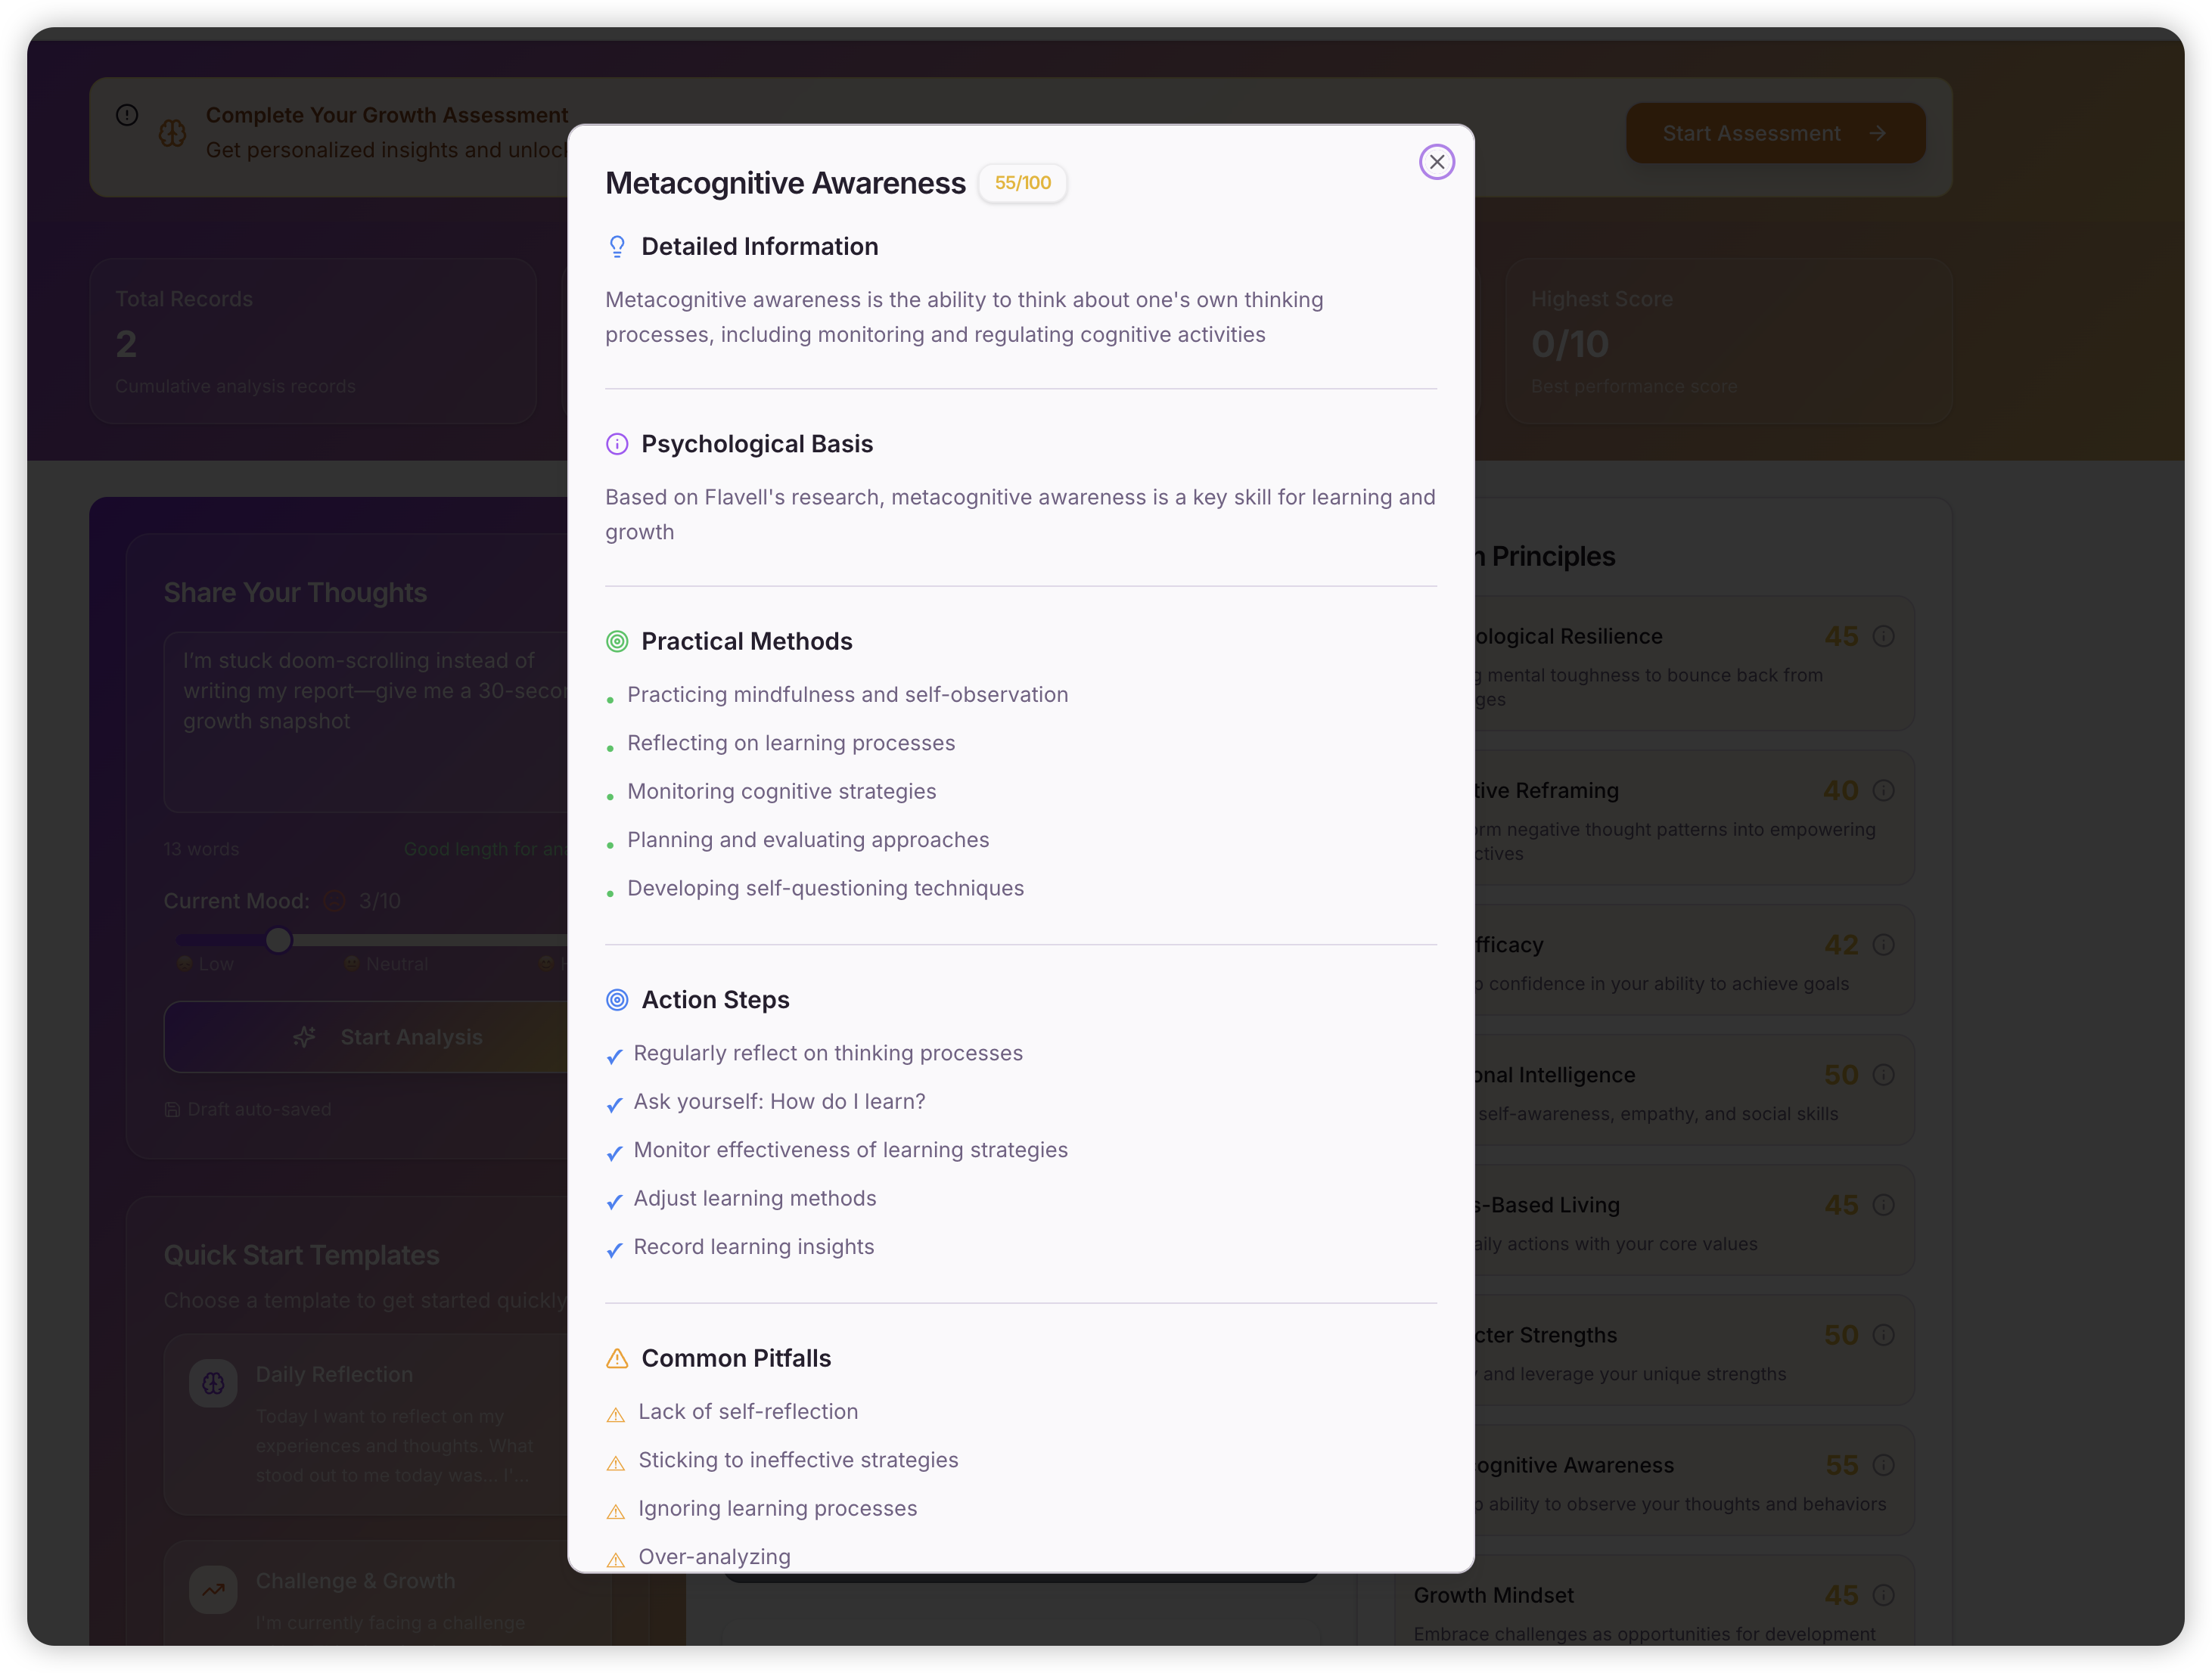Image resolution: width=2212 pixels, height=1673 pixels.
Task: Expand Character Strengths details via its info icon
Action: click(1885, 1335)
